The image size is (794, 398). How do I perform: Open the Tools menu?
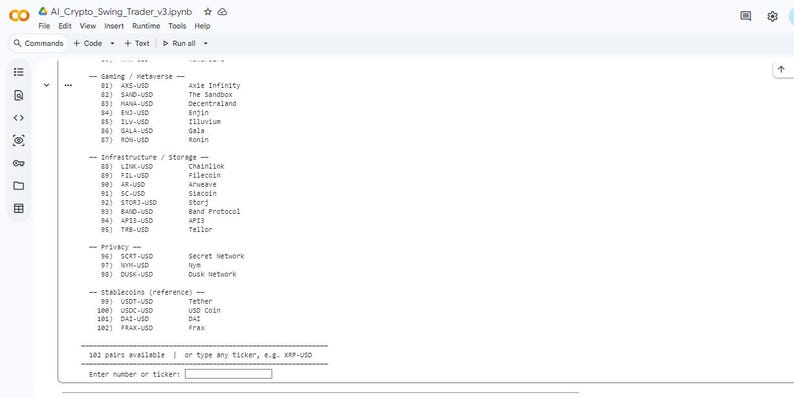click(x=177, y=26)
